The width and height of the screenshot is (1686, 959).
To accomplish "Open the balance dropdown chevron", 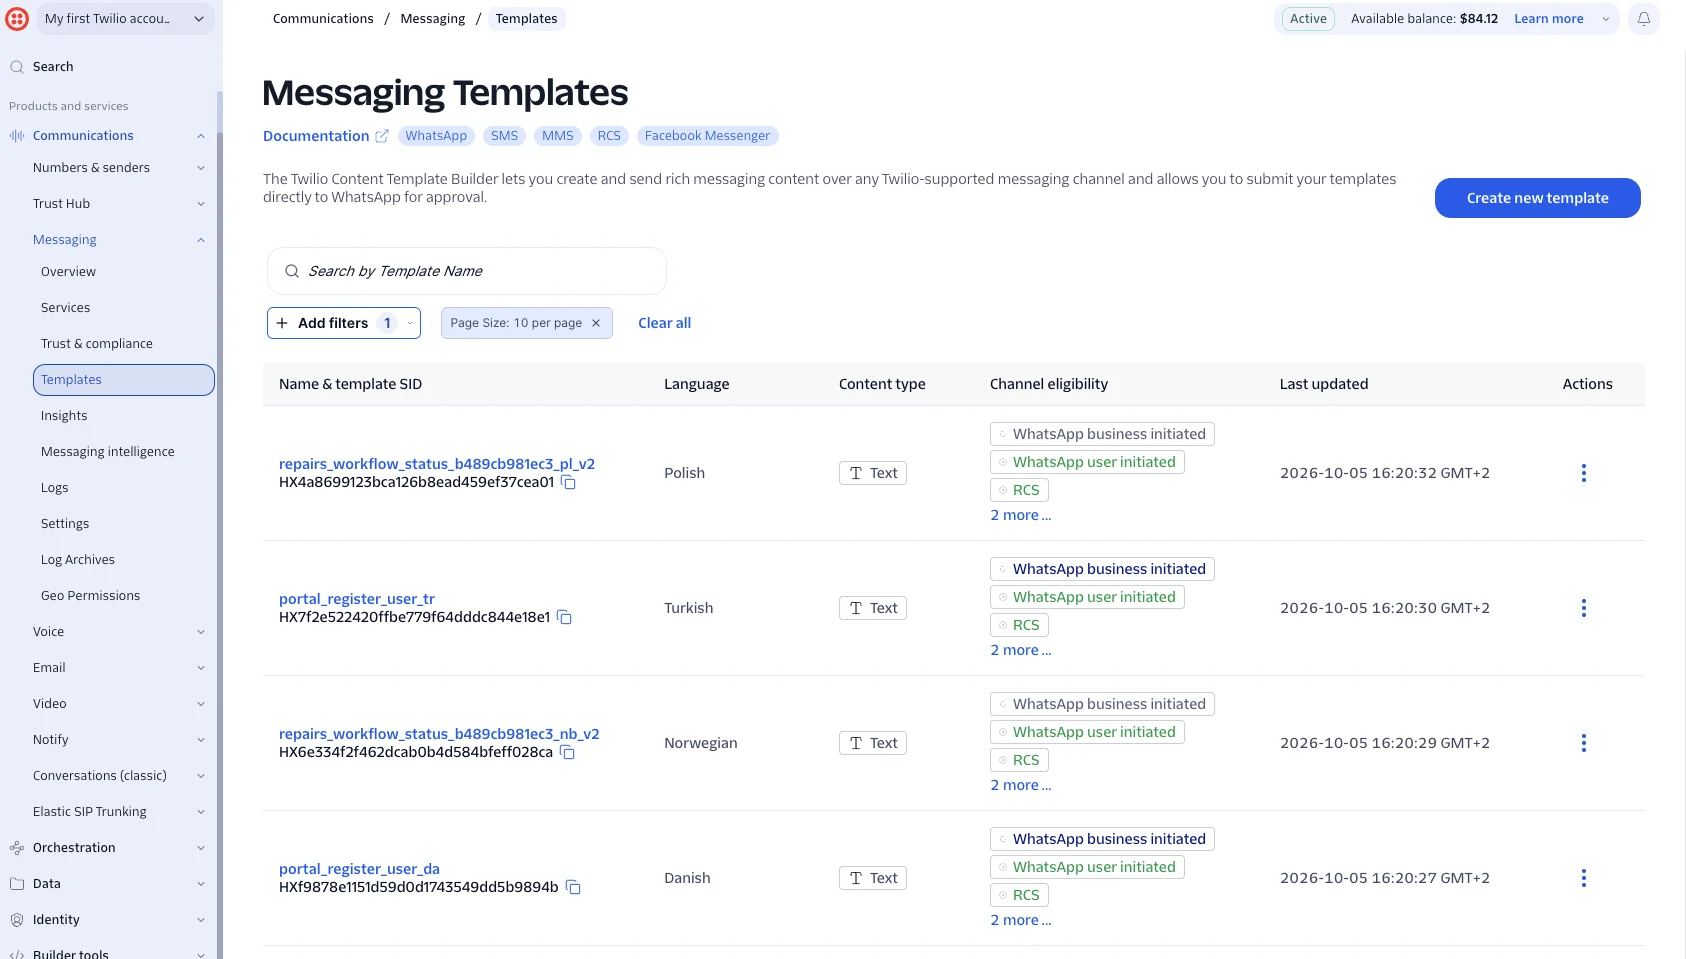I will pyautogui.click(x=1606, y=19).
